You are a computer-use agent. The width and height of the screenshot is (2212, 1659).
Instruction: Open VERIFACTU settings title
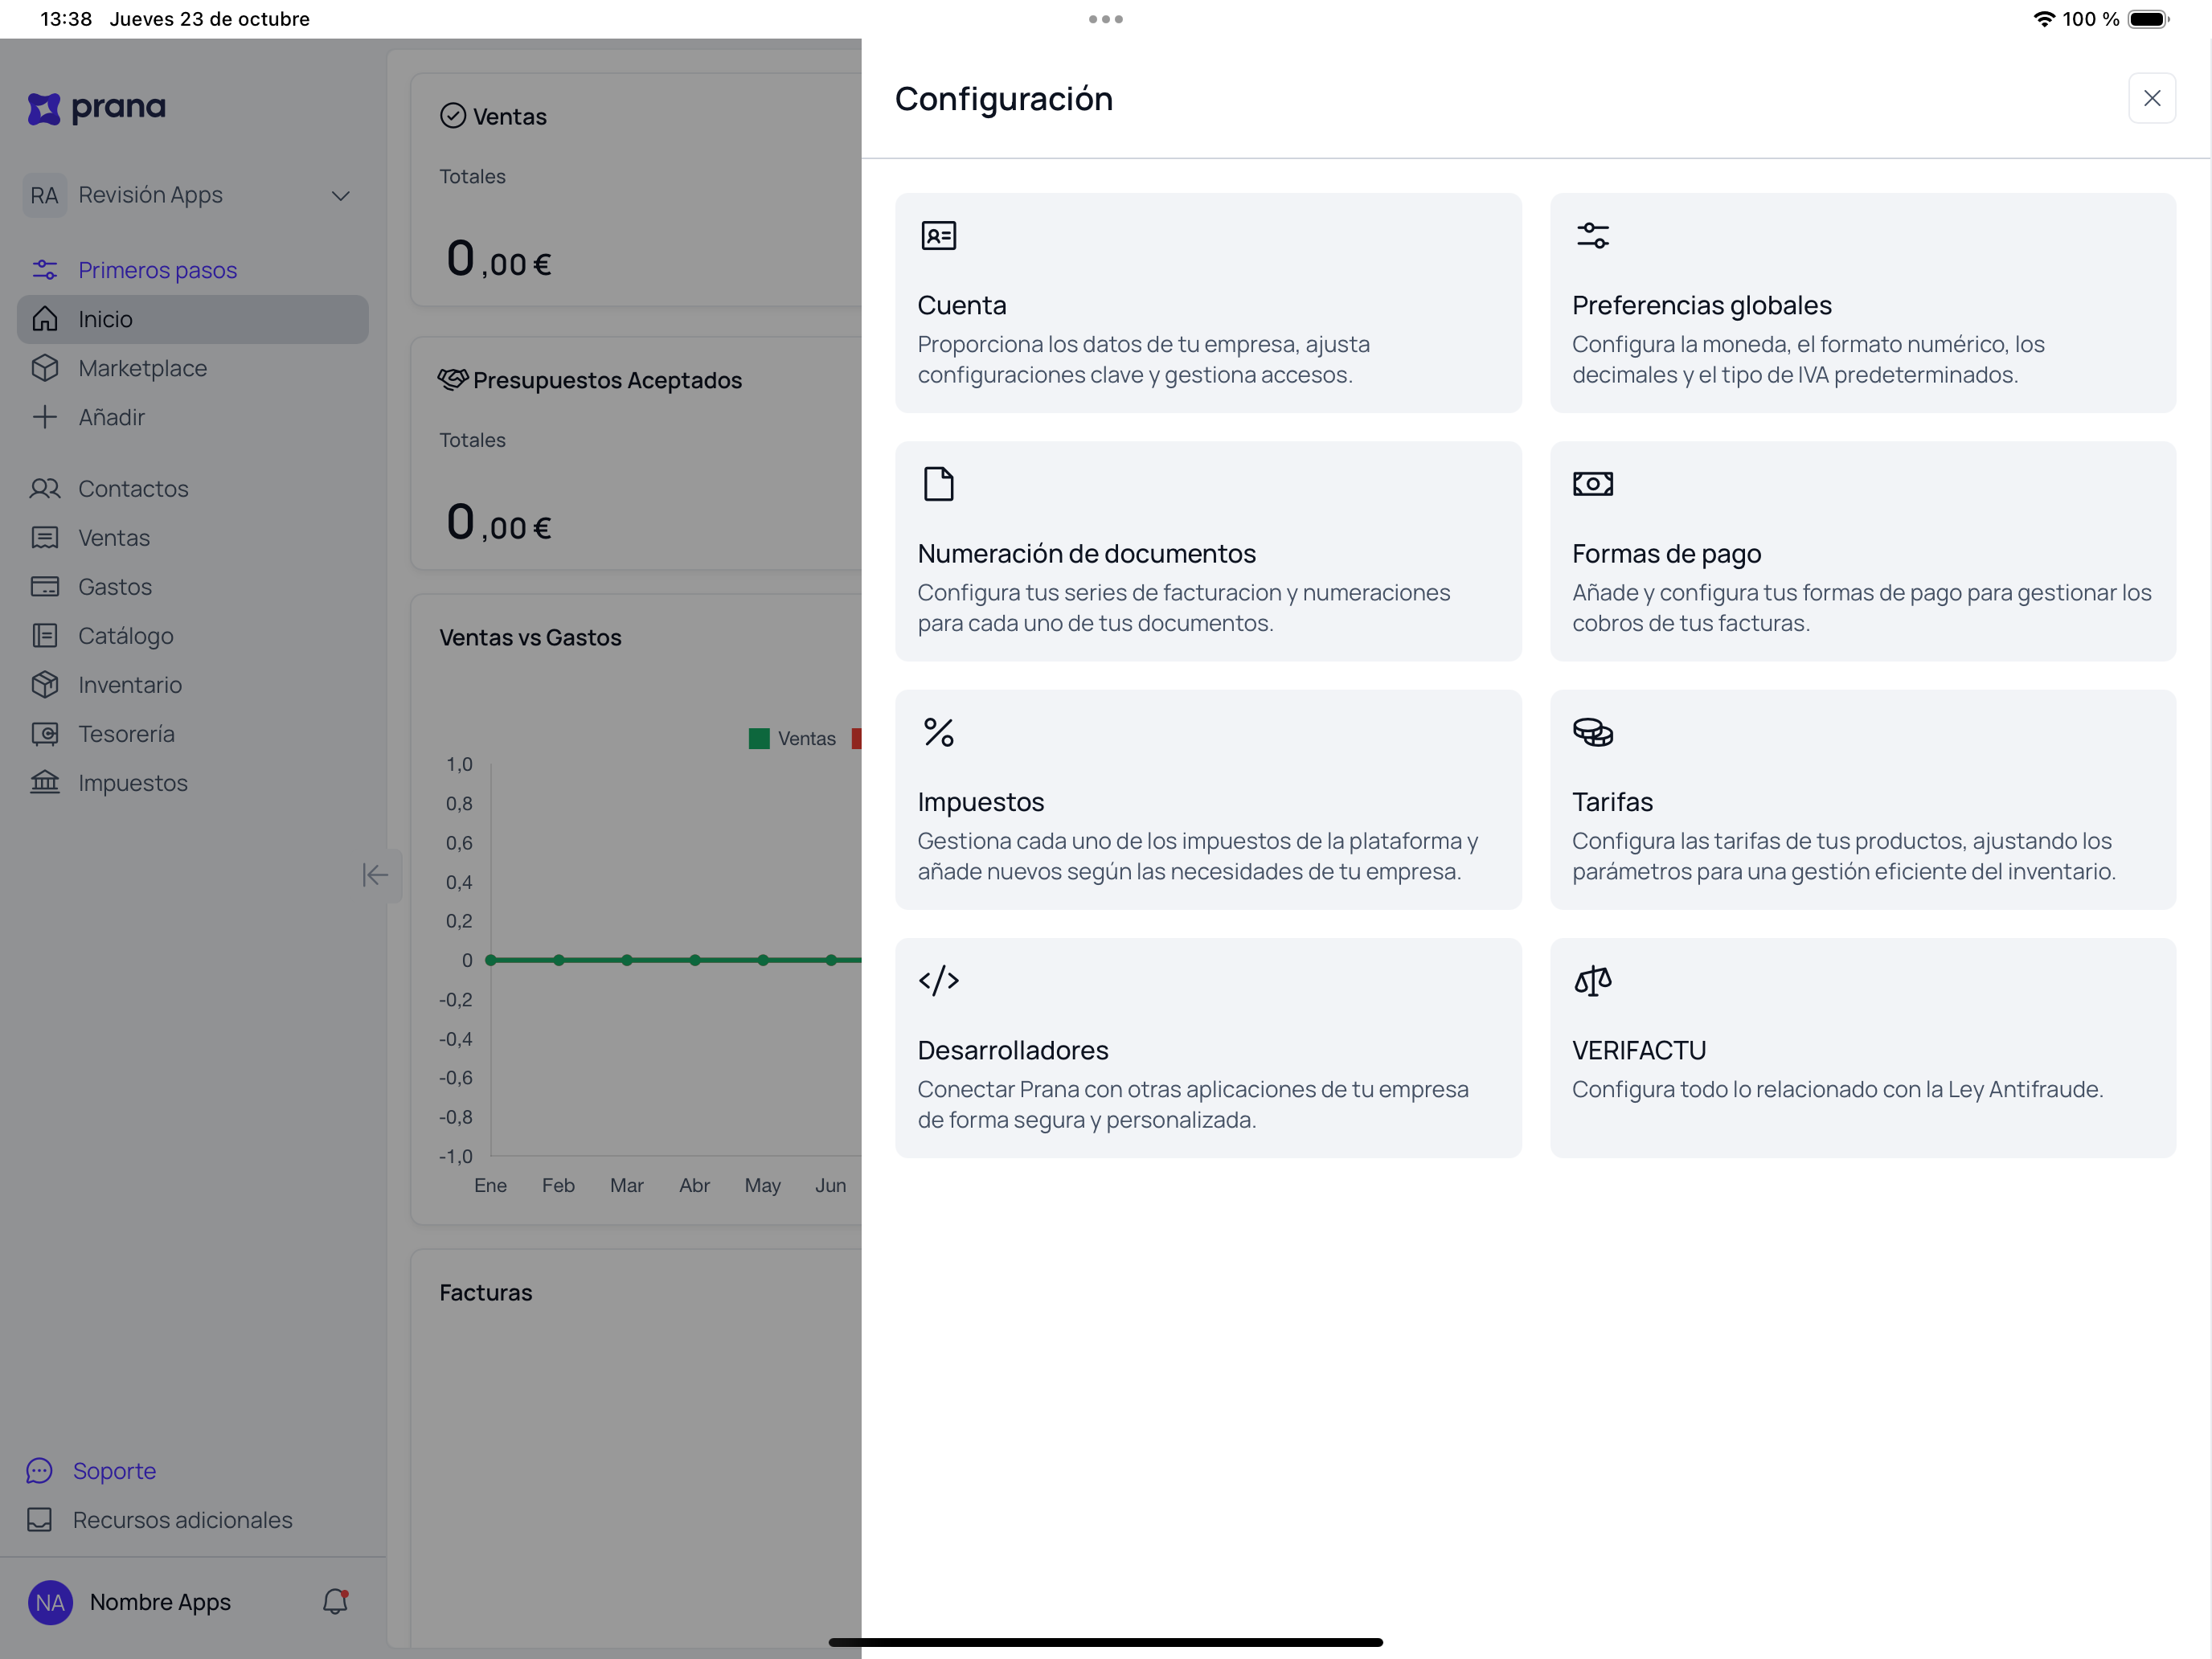click(1638, 1050)
